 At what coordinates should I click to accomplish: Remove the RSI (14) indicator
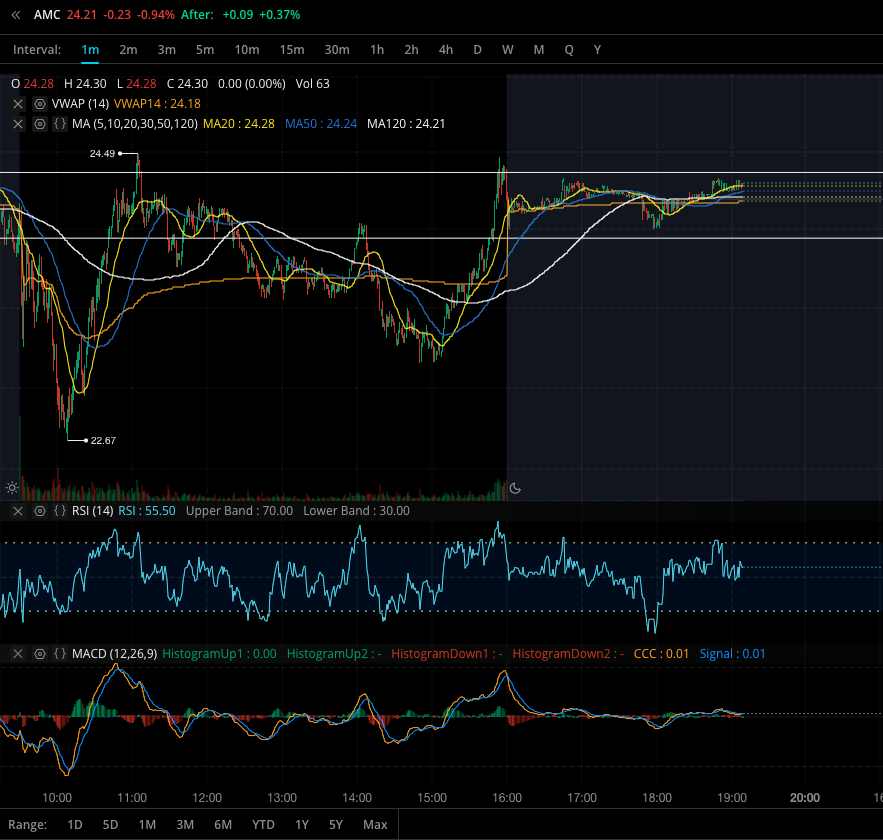[18, 511]
